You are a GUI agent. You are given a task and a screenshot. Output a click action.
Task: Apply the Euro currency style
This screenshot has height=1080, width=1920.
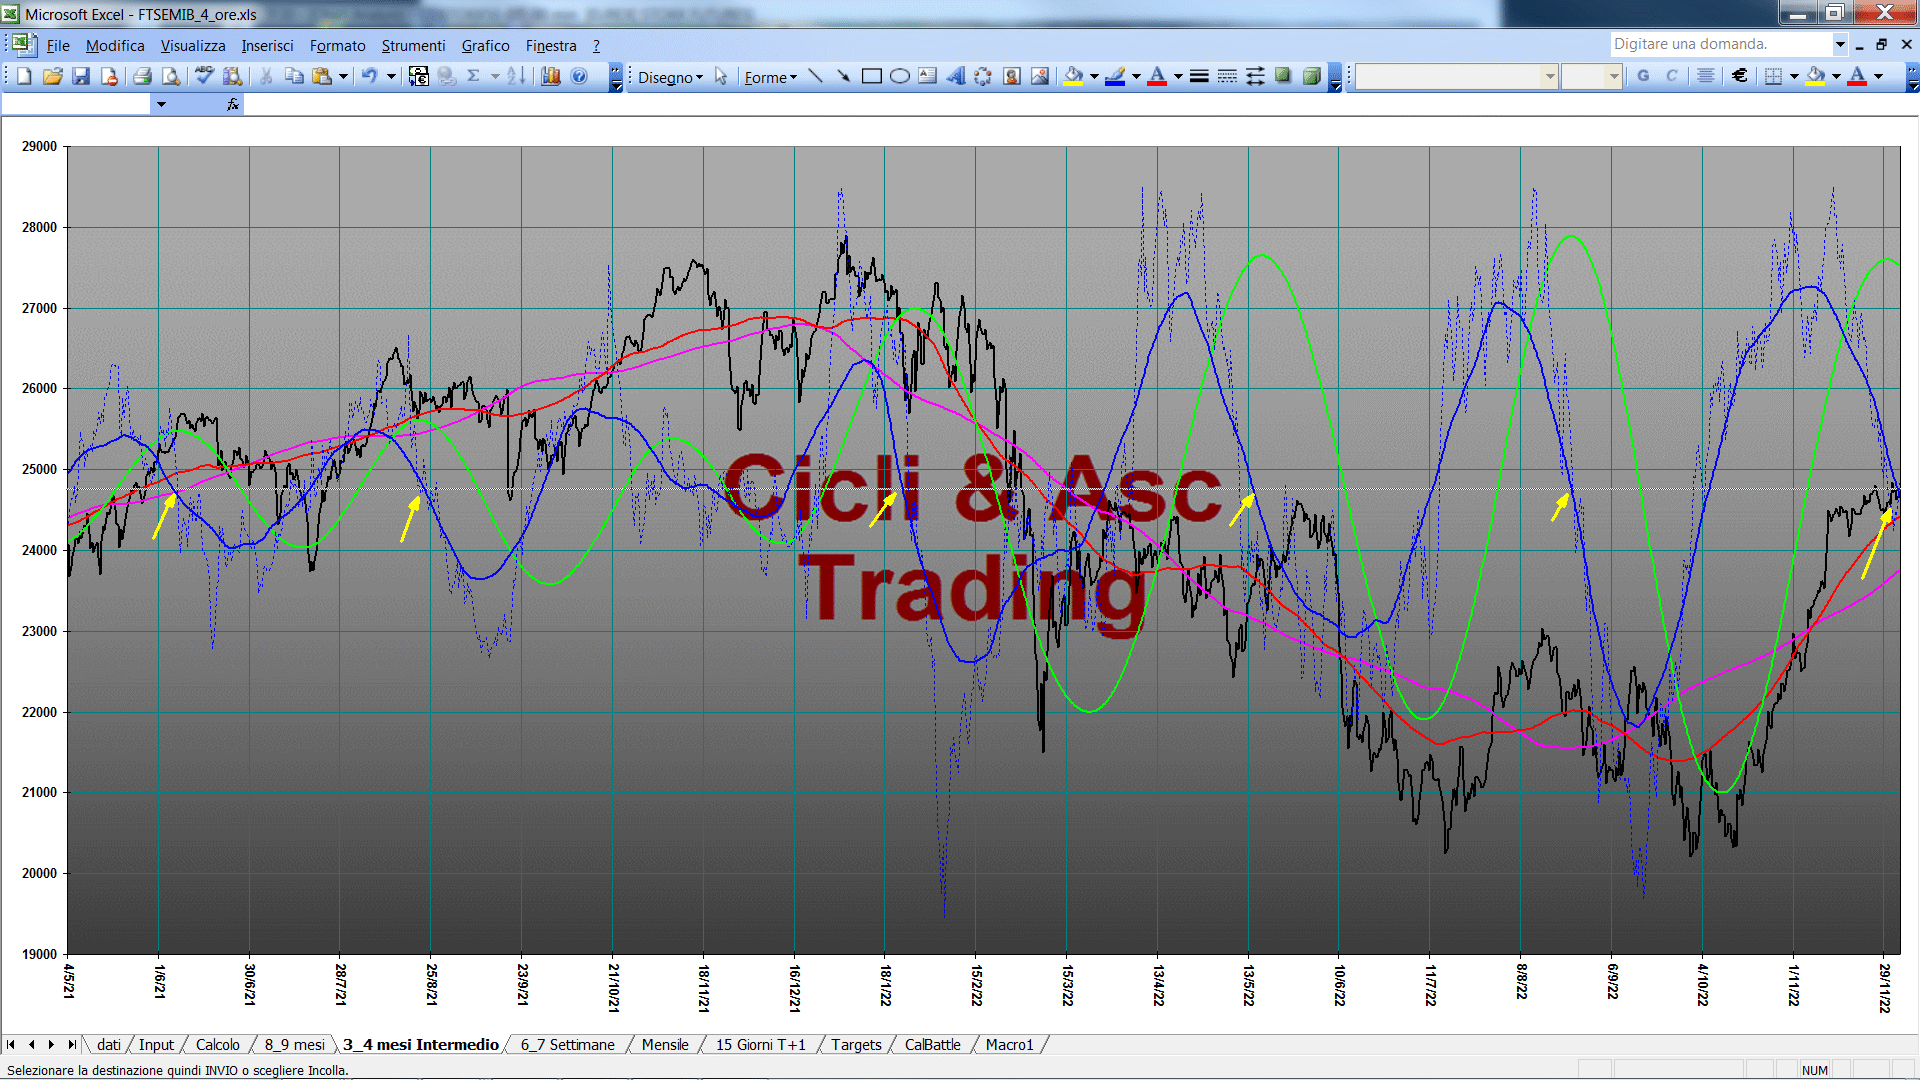pos(1740,76)
